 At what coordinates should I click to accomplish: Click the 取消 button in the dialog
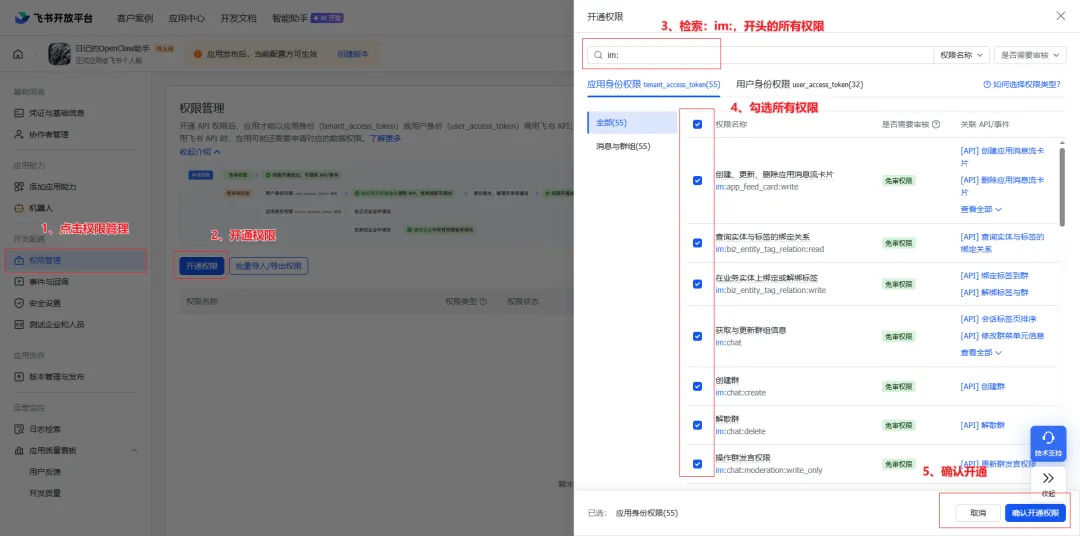pyautogui.click(x=978, y=513)
